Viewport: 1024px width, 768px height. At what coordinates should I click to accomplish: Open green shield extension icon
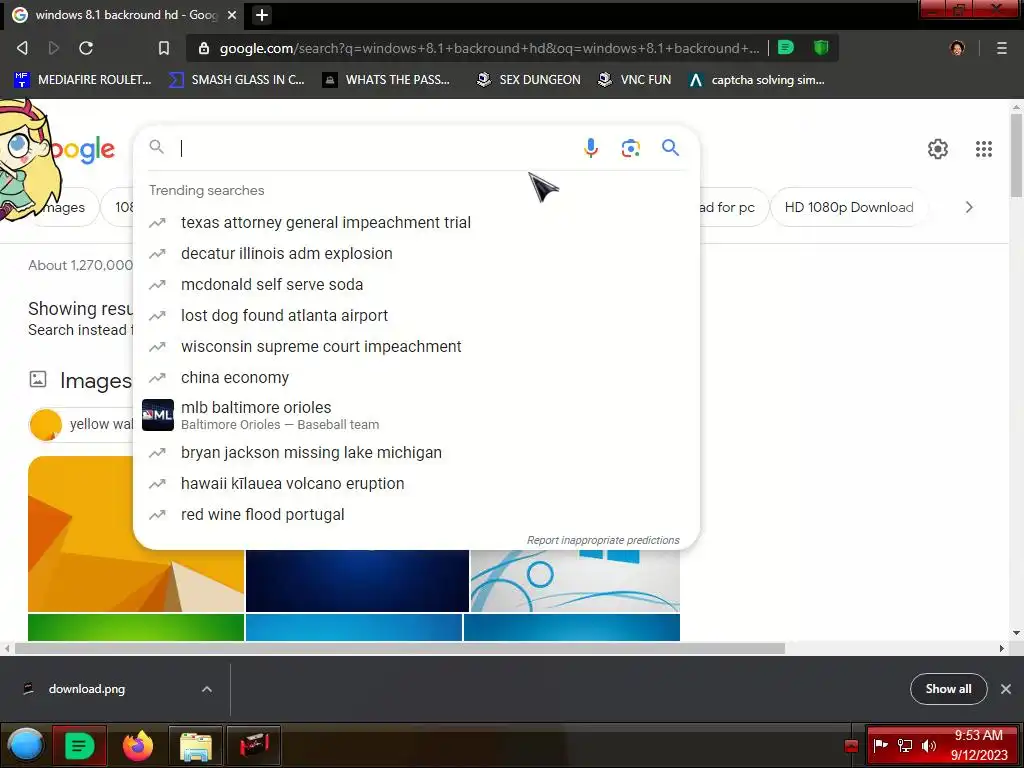click(x=821, y=47)
